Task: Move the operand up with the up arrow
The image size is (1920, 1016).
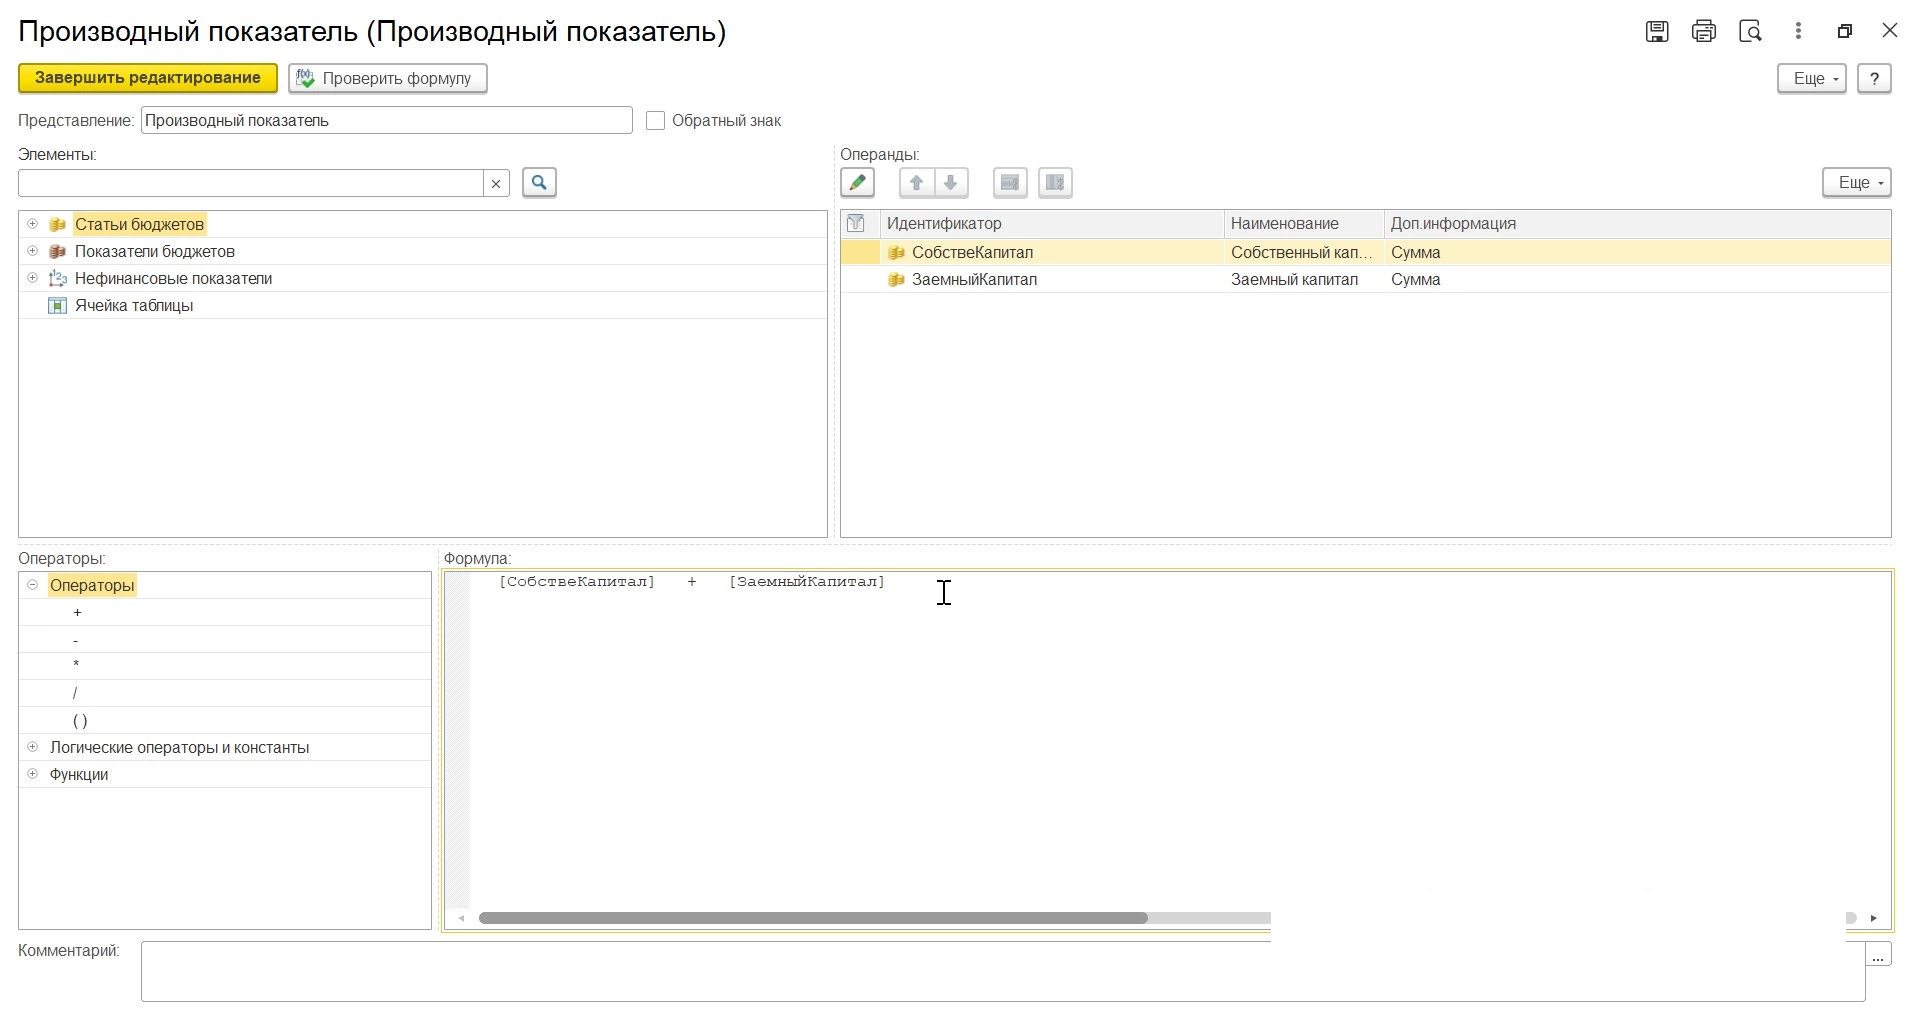Action: [x=916, y=182]
